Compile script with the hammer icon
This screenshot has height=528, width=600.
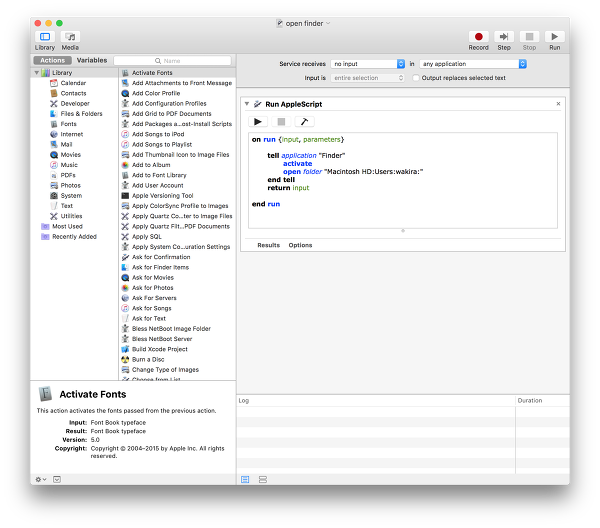coord(304,122)
